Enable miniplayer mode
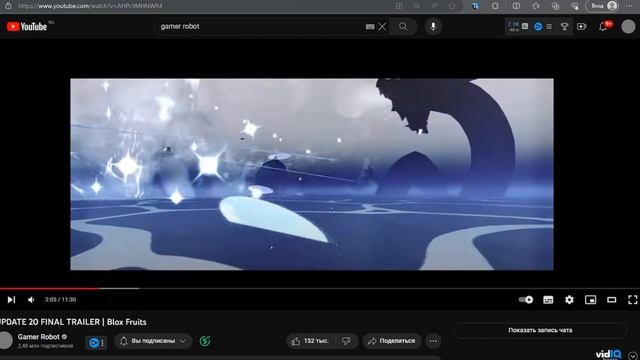640x360 pixels. pos(590,300)
